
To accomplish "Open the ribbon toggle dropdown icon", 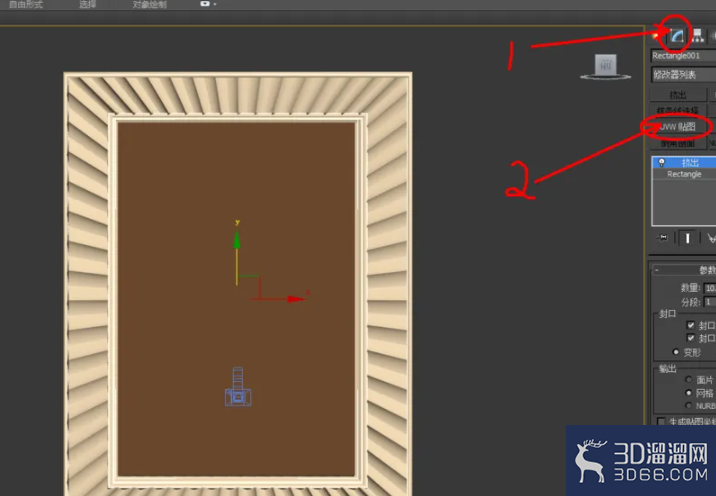I will 208,4.
